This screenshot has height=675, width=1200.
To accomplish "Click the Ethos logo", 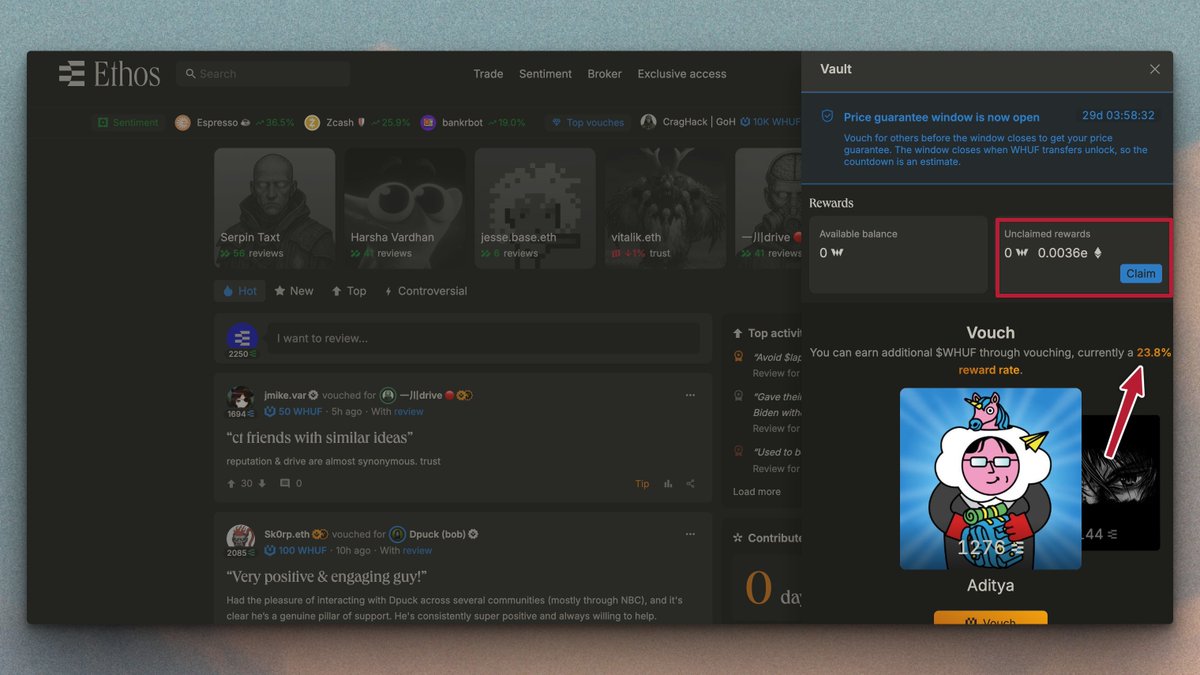I will (x=109, y=73).
